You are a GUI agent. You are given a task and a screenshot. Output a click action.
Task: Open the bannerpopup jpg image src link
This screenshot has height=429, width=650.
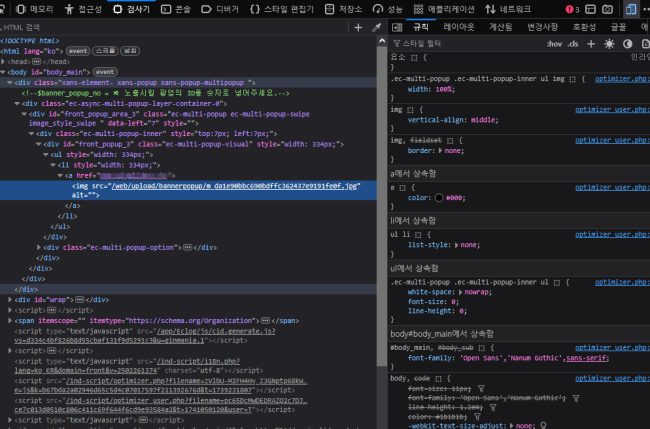click(x=234, y=186)
